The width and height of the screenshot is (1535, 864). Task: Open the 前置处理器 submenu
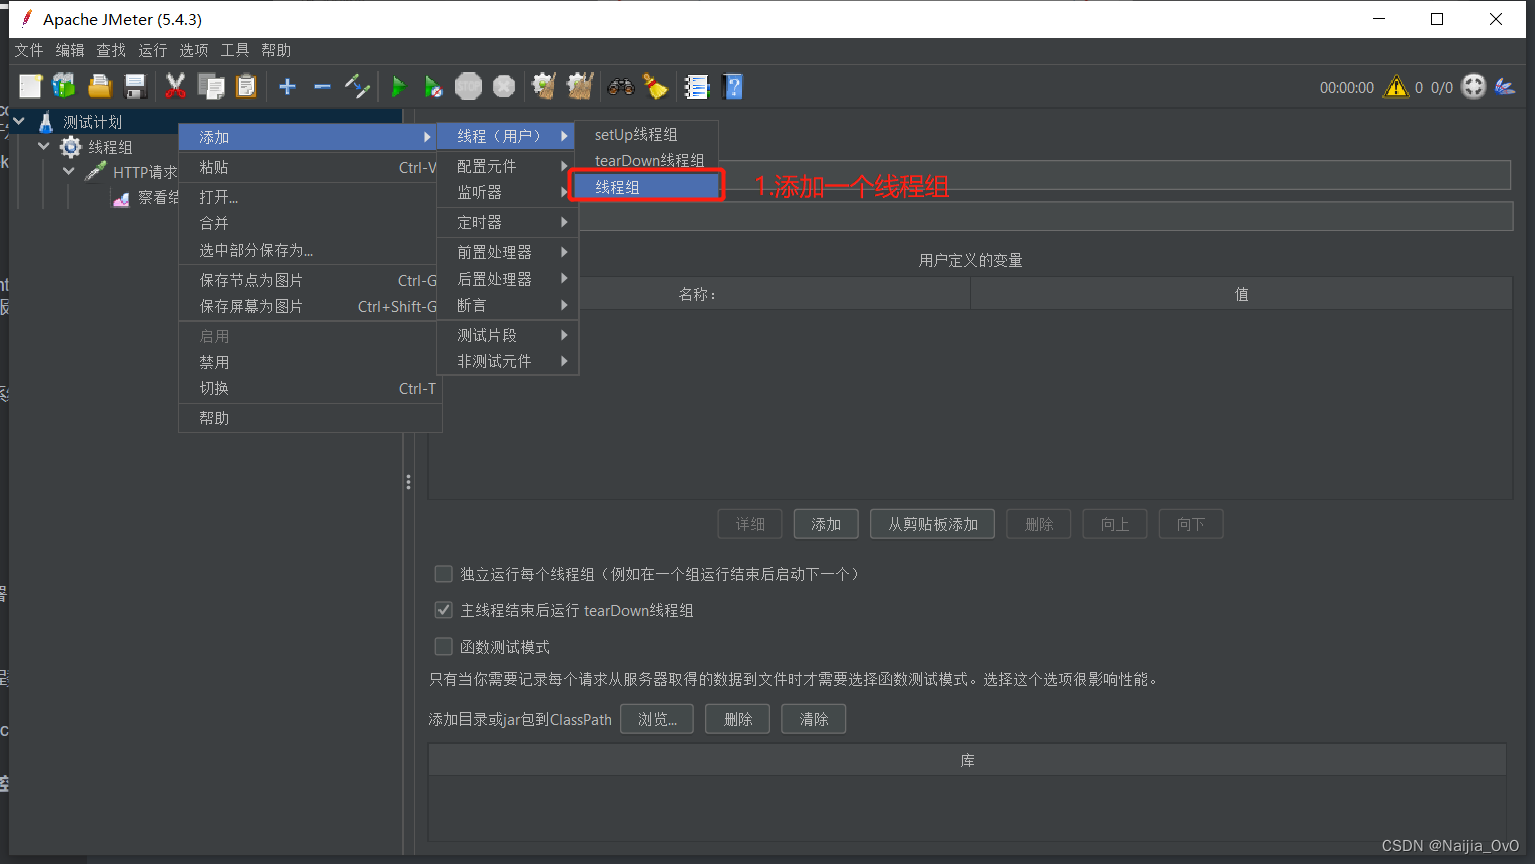tap(508, 252)
